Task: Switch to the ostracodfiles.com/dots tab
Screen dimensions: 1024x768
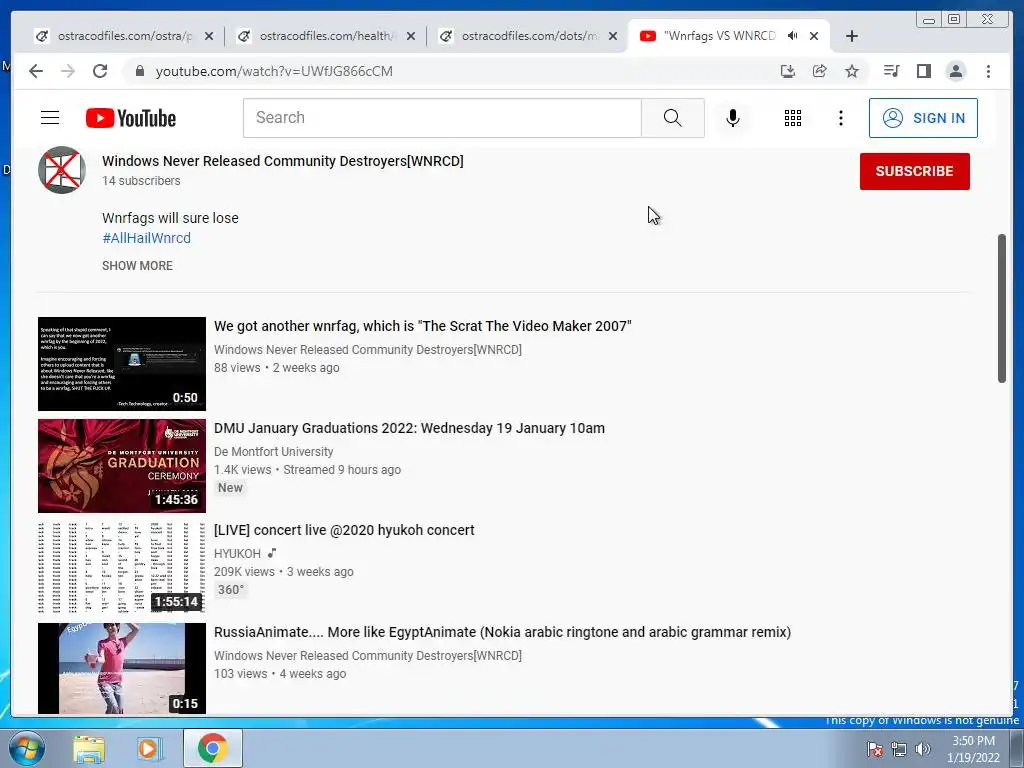Action: 528,36
